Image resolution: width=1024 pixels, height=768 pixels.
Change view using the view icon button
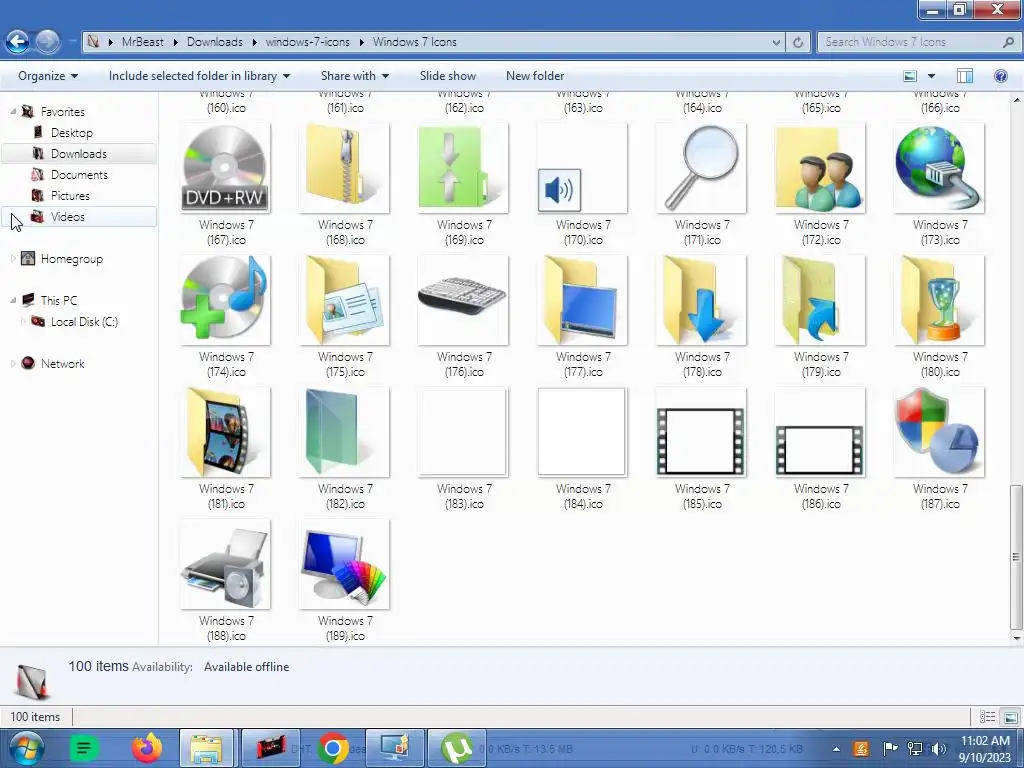(910, 76)
